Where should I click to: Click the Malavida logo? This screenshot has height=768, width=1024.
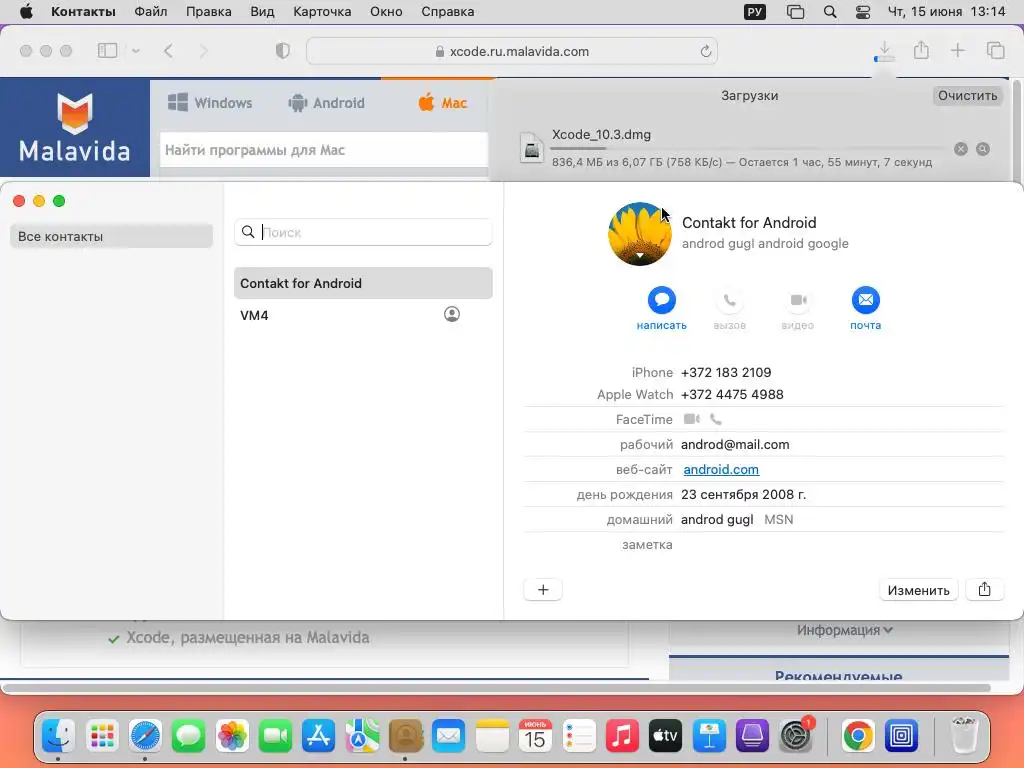74,127
